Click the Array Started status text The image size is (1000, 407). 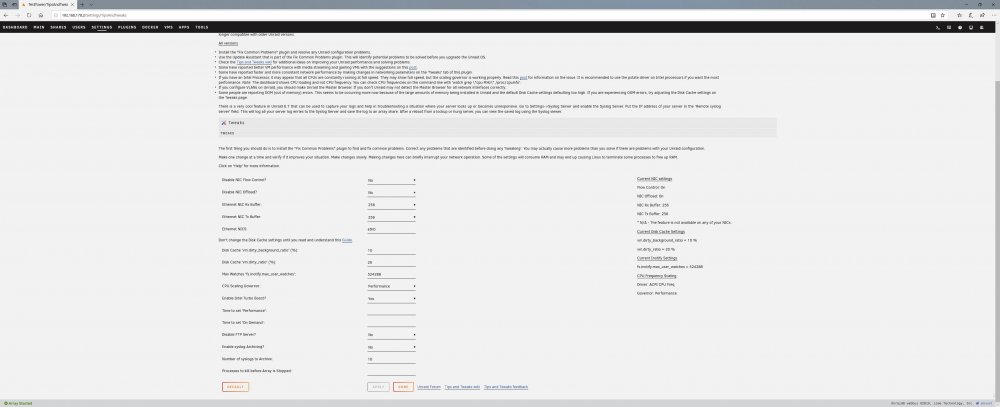[x=18, y=403]
